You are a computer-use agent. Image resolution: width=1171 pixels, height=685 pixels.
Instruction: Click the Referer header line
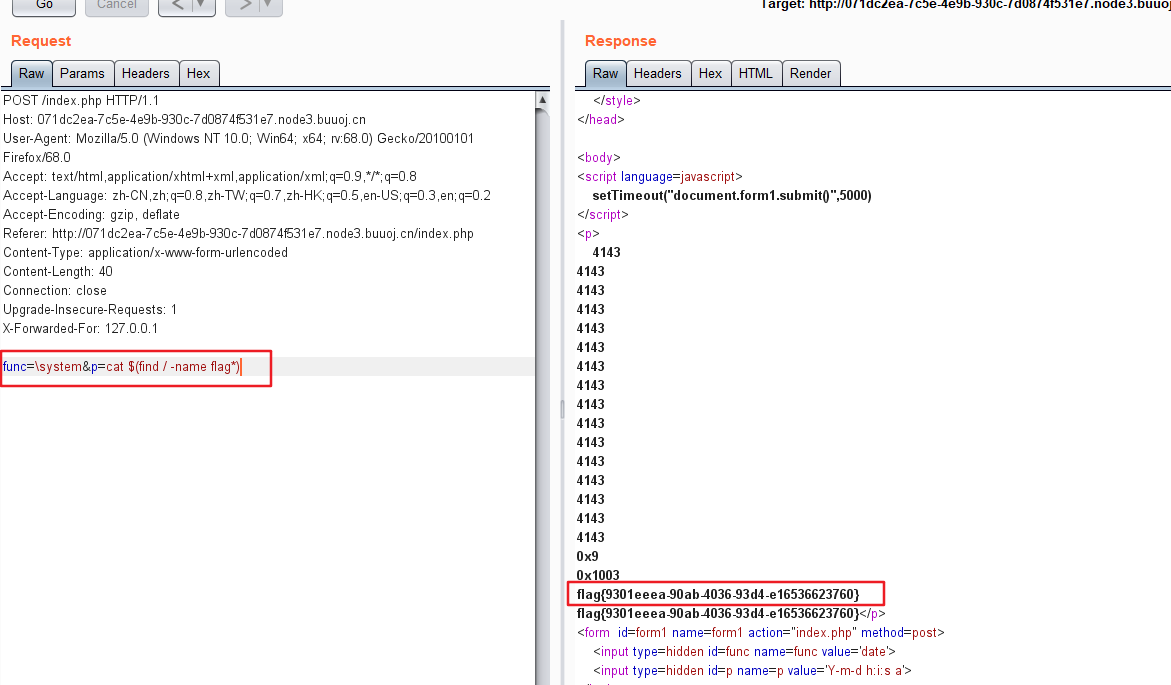pyautogui.click(x=238, y=234)
